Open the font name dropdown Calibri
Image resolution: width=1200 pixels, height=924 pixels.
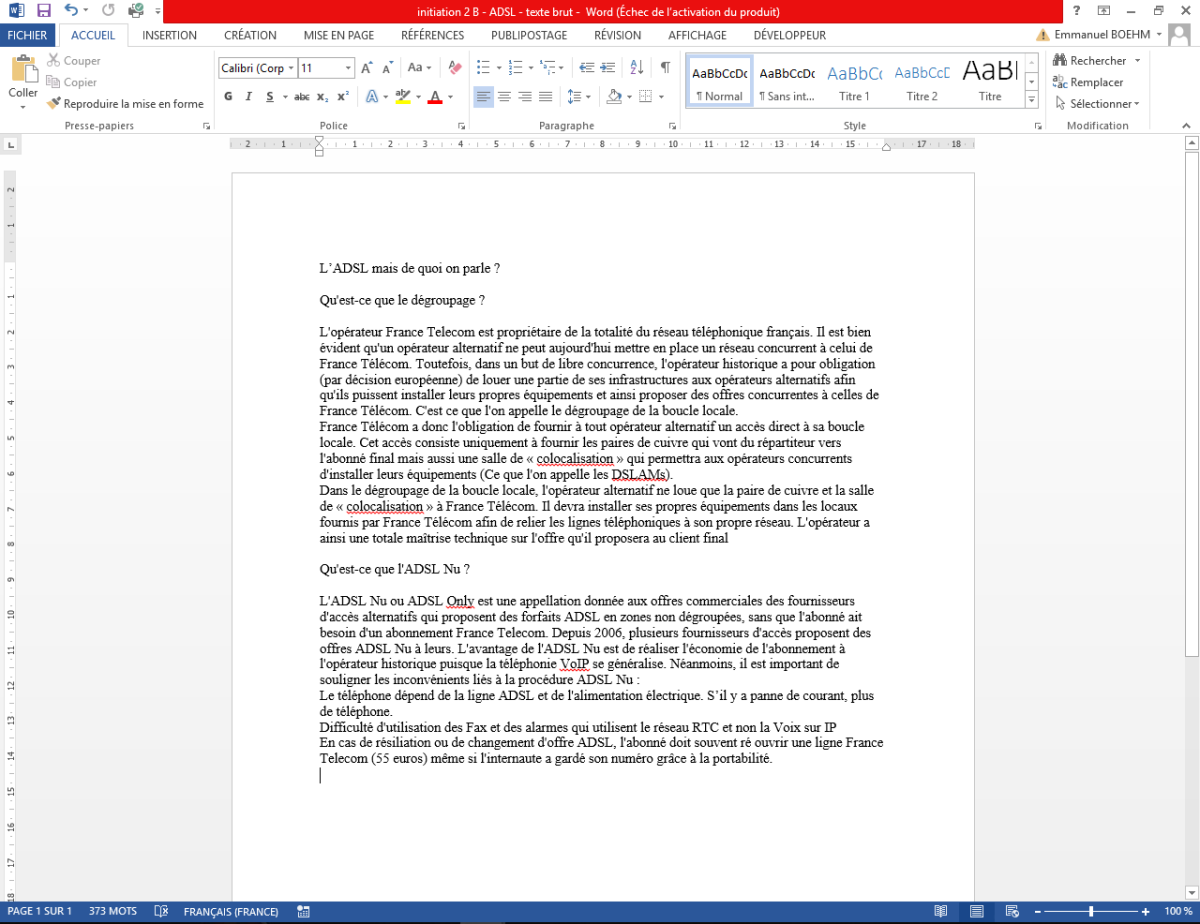[290, 68]
